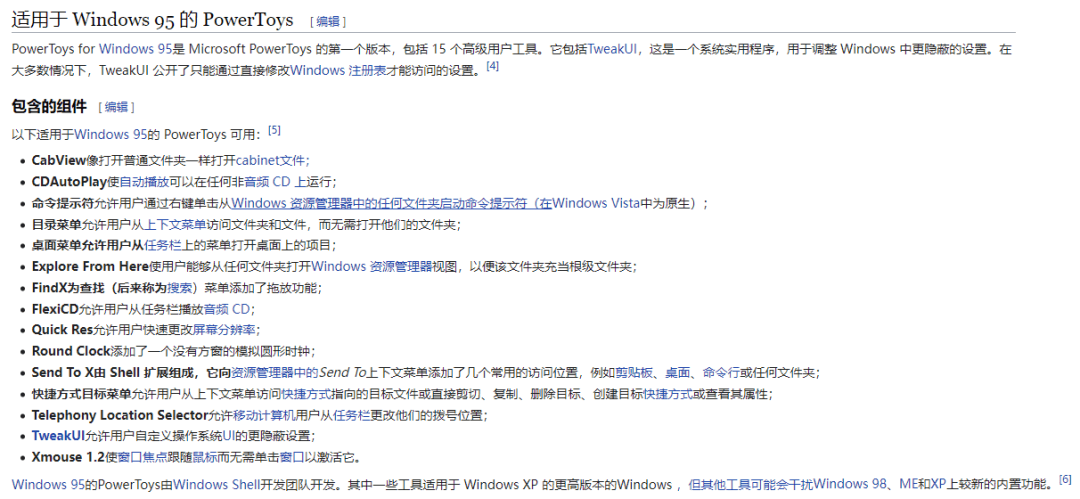Open the underlined Windows 资源管理器中的任何文件夹 link
The width and height of the screenshot is (1080, 499).
click(x=391, y=203)
